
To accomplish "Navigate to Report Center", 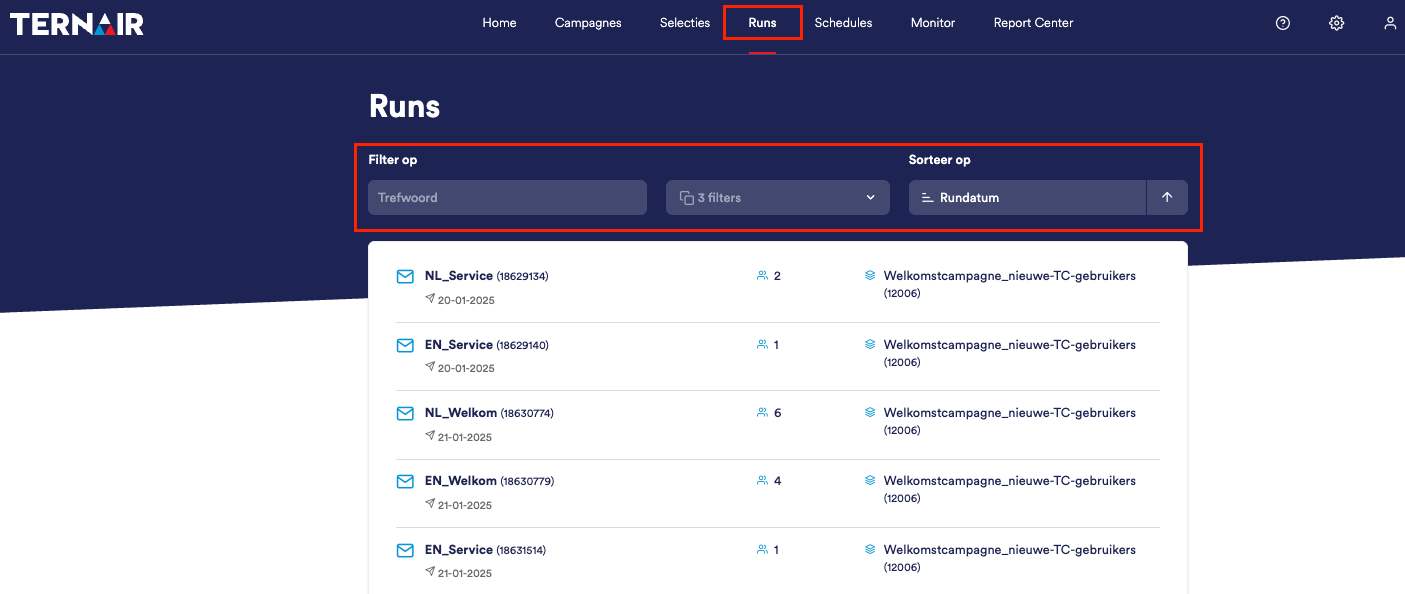I will 1033,23.
